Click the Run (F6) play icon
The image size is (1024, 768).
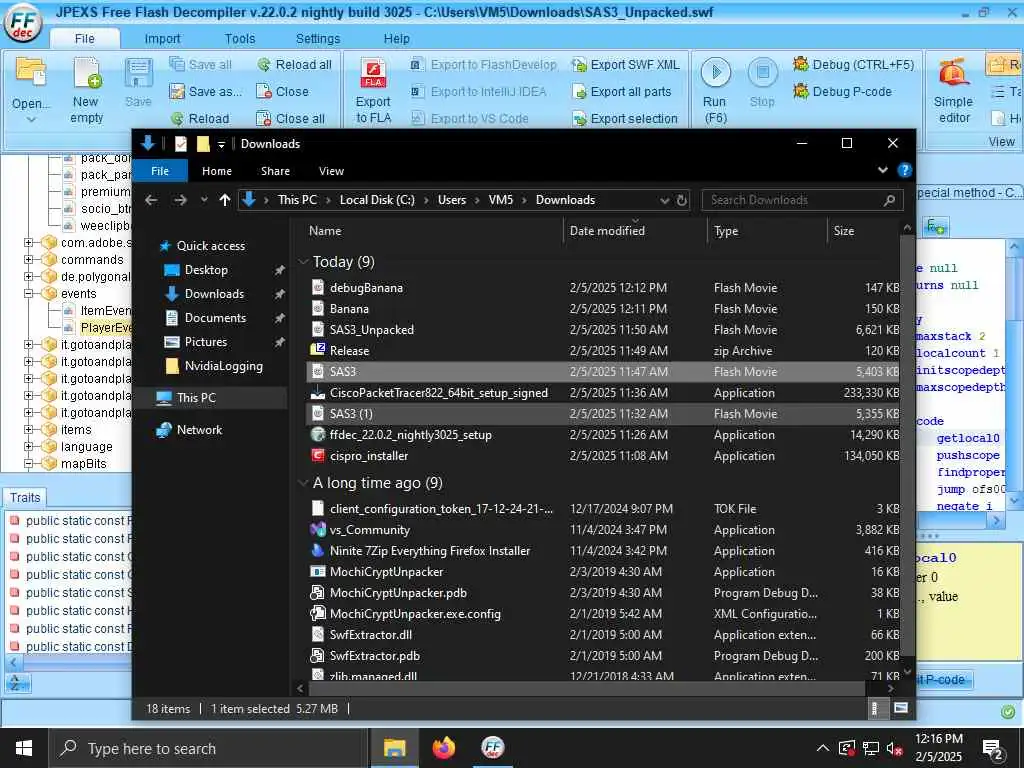[716, 72]
